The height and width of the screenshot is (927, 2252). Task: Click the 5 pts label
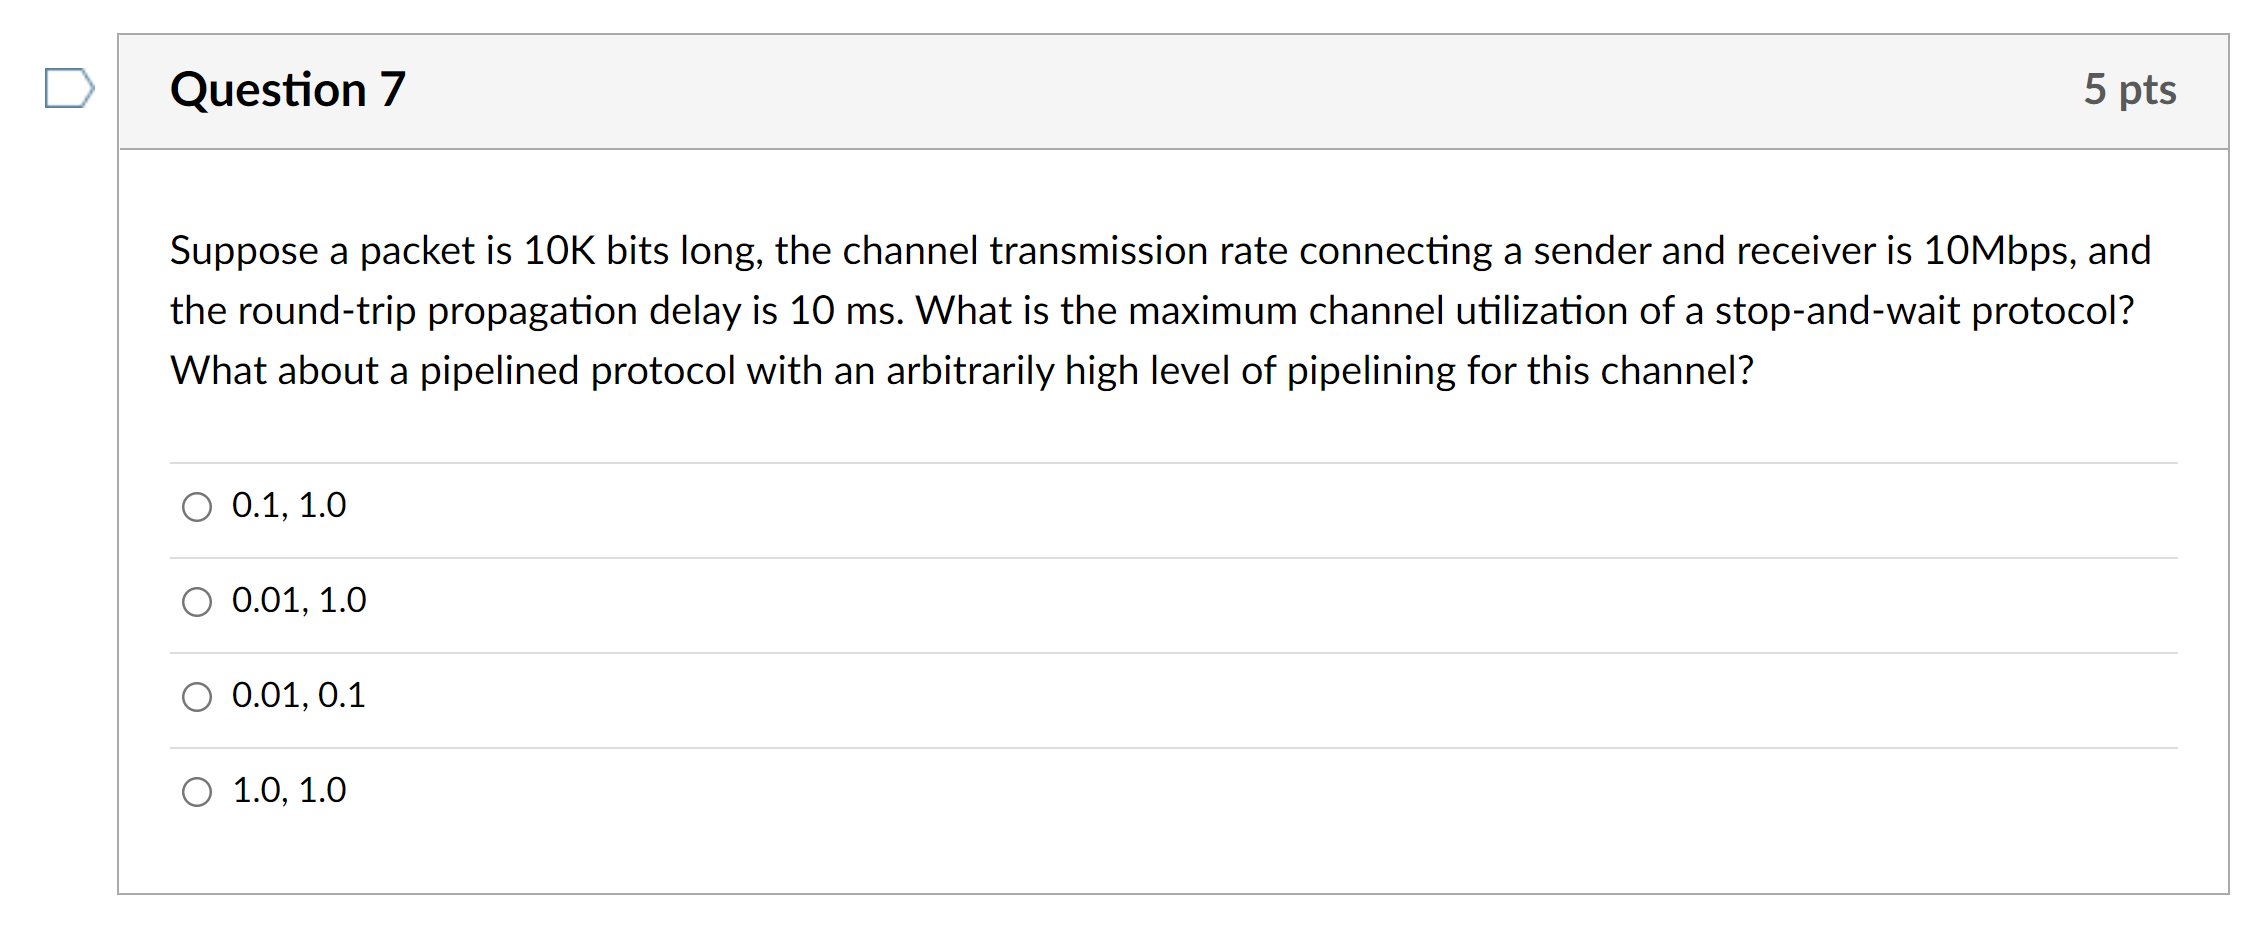pos(2130,90)
